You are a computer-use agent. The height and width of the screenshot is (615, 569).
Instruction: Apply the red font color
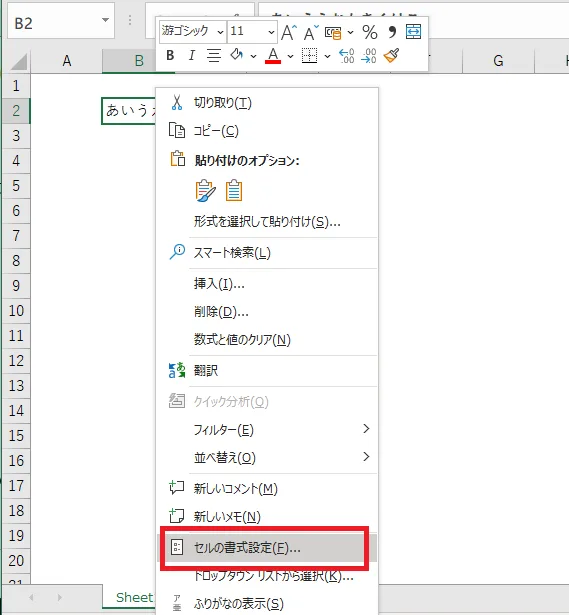pos(273,55)
